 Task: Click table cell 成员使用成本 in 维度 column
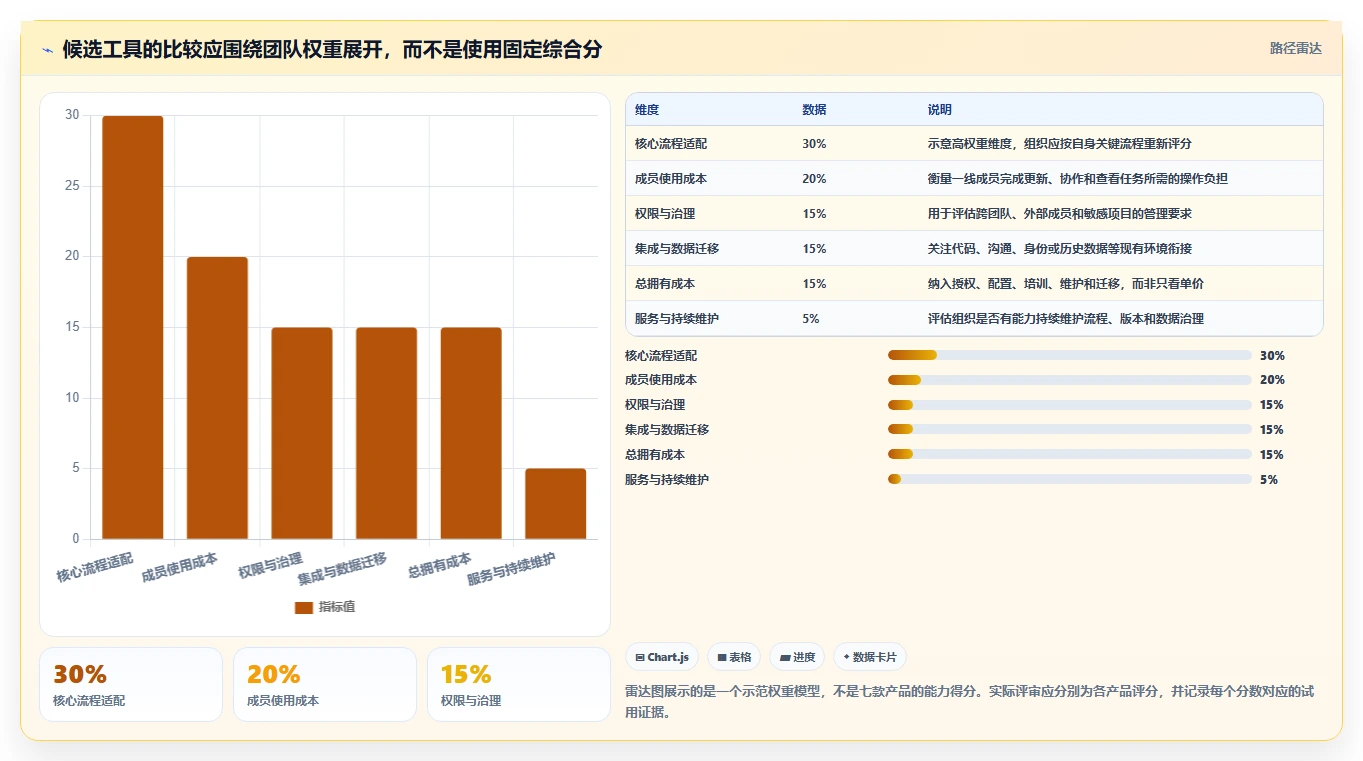671,179
